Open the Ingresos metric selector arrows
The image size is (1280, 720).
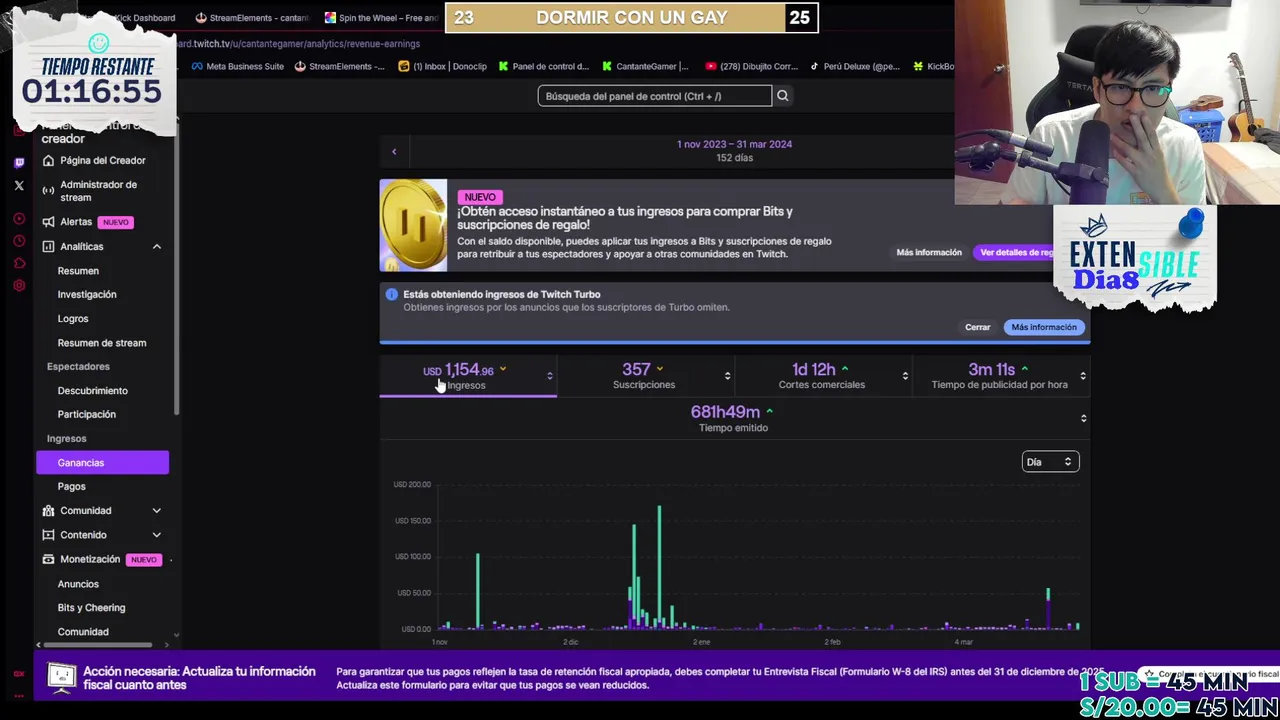(549, 376)
